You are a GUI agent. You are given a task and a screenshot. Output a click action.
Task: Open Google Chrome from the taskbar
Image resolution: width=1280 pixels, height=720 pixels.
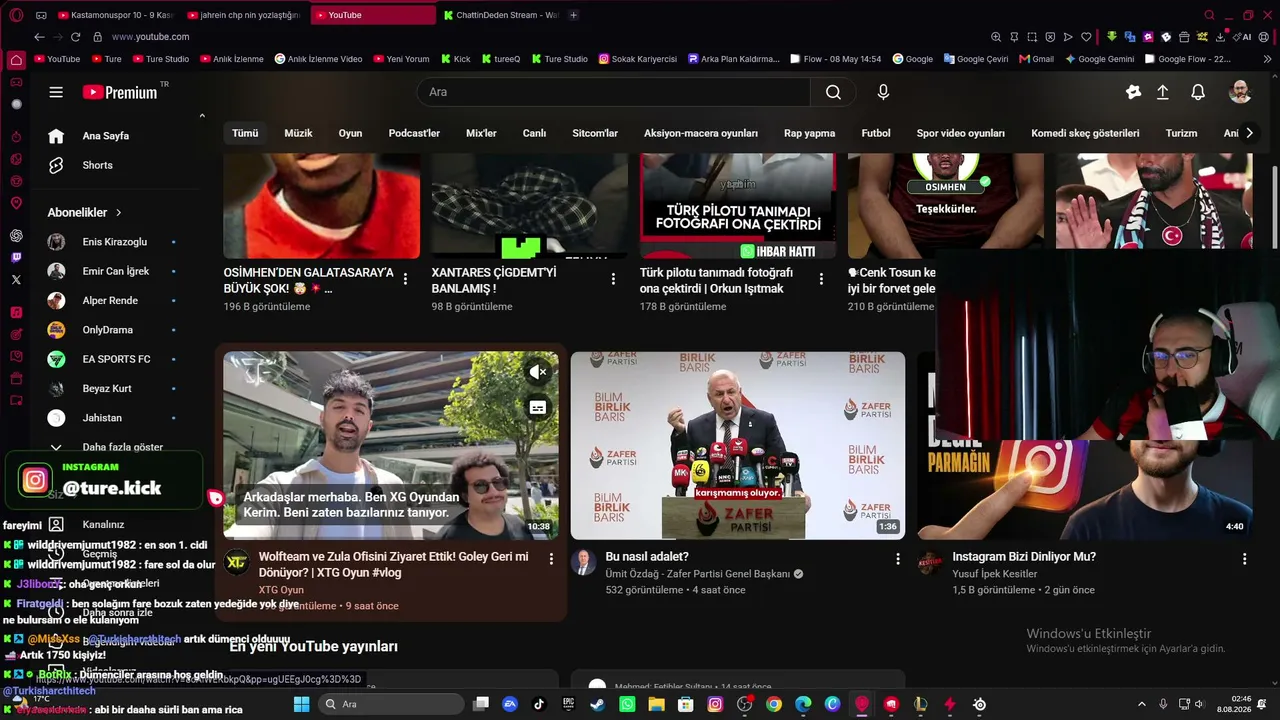[x=774, y=704]
